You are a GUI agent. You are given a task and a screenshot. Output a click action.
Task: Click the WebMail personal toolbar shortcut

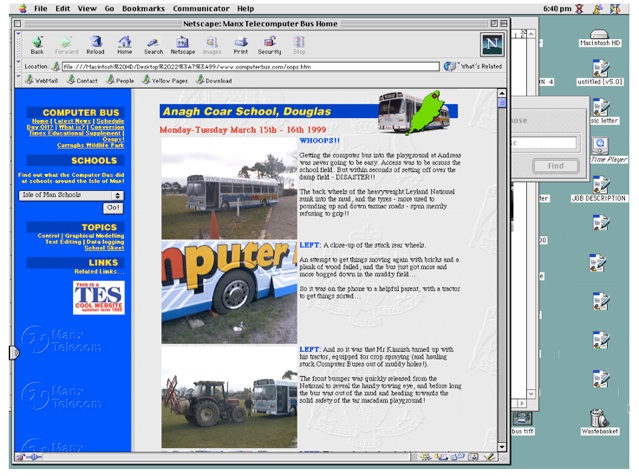[41, 80]
